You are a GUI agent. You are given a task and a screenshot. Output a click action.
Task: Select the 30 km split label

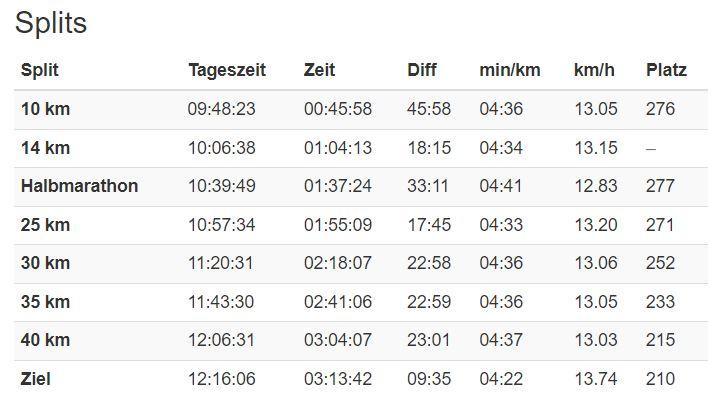45,263
